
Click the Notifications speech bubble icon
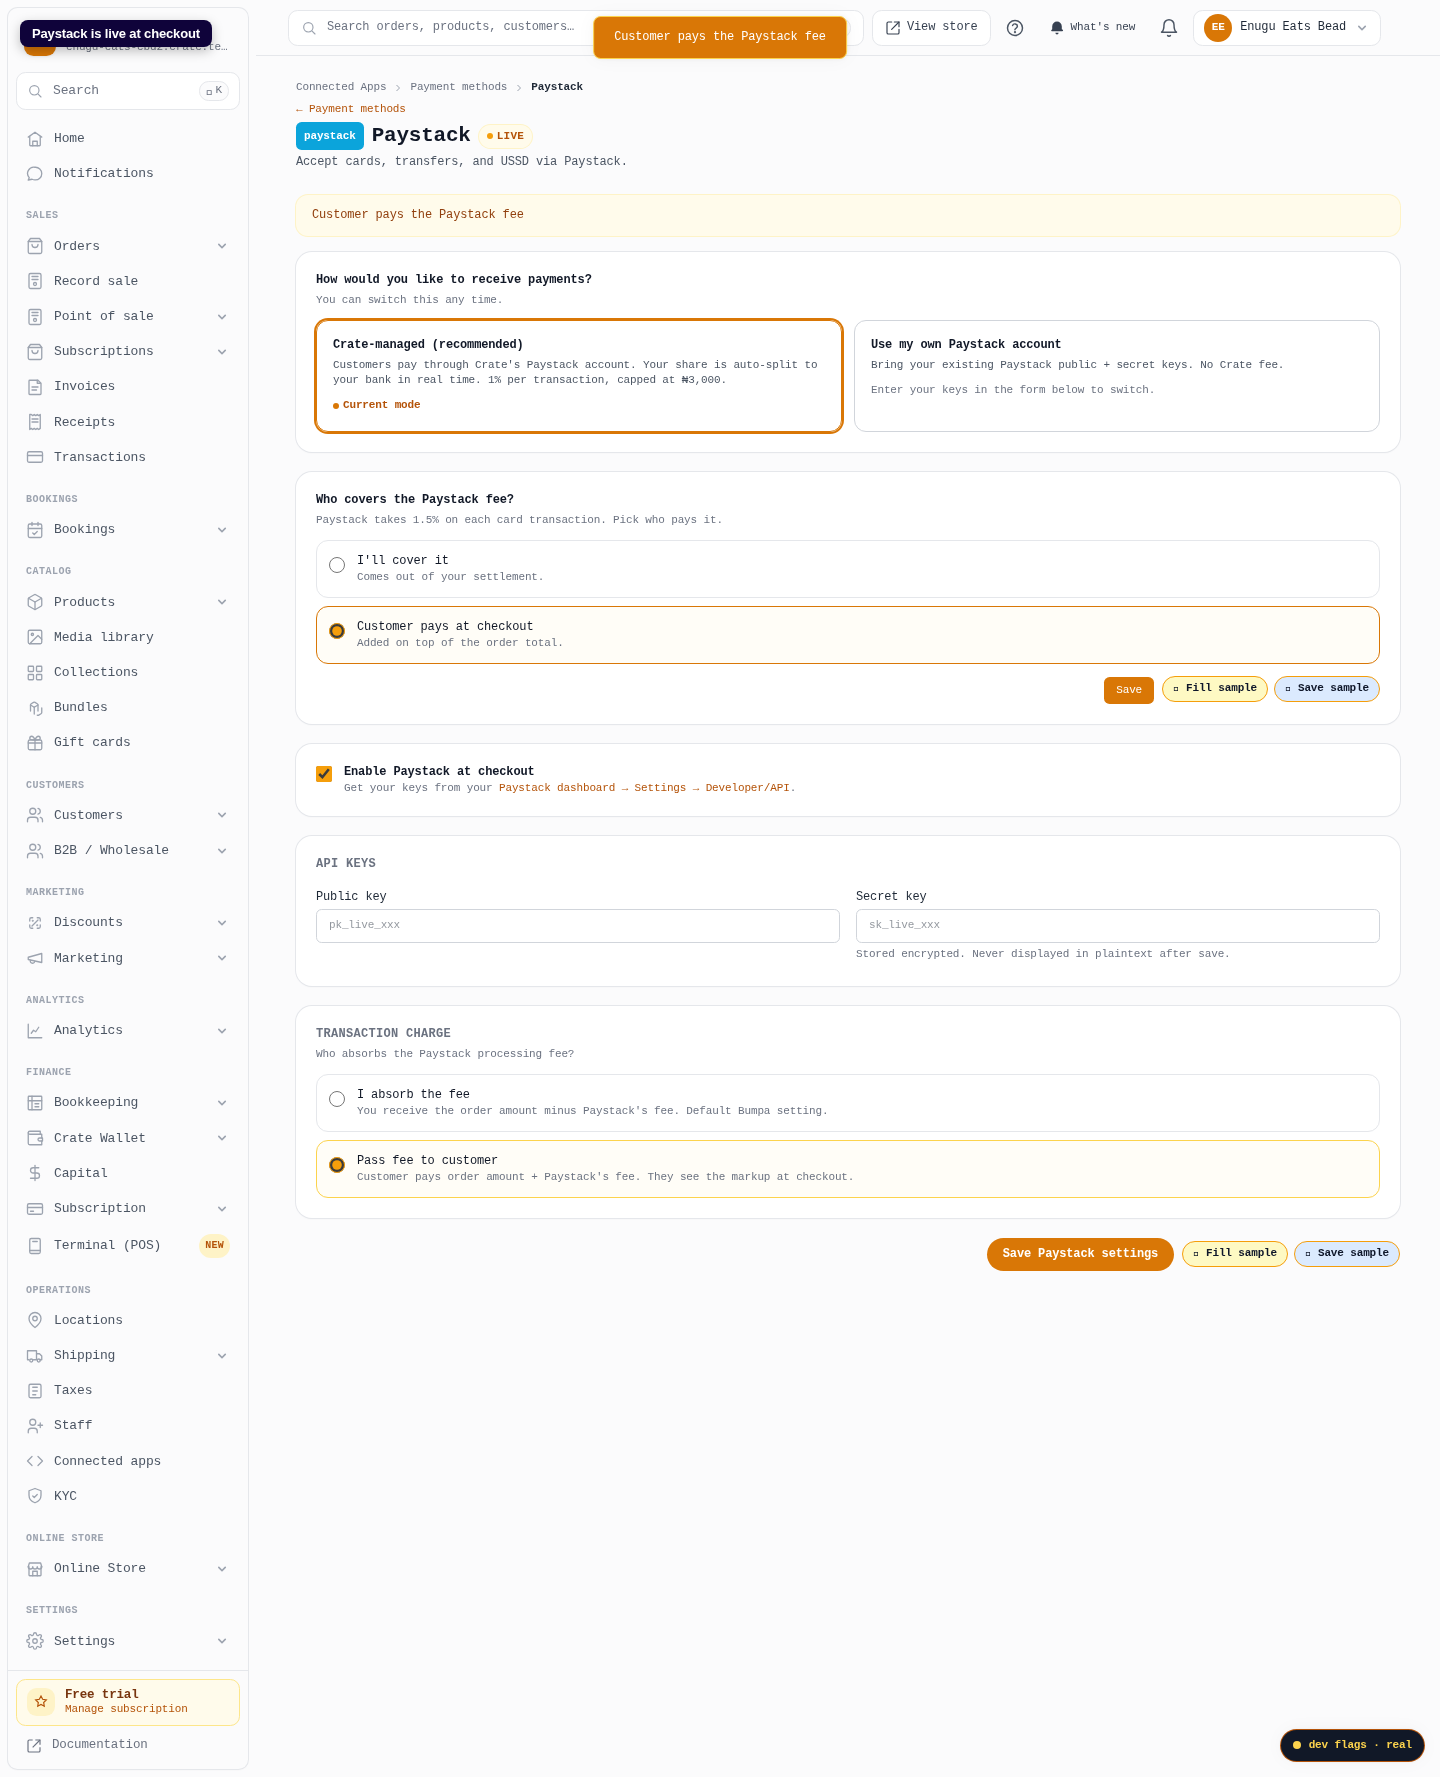click(35, 174)
